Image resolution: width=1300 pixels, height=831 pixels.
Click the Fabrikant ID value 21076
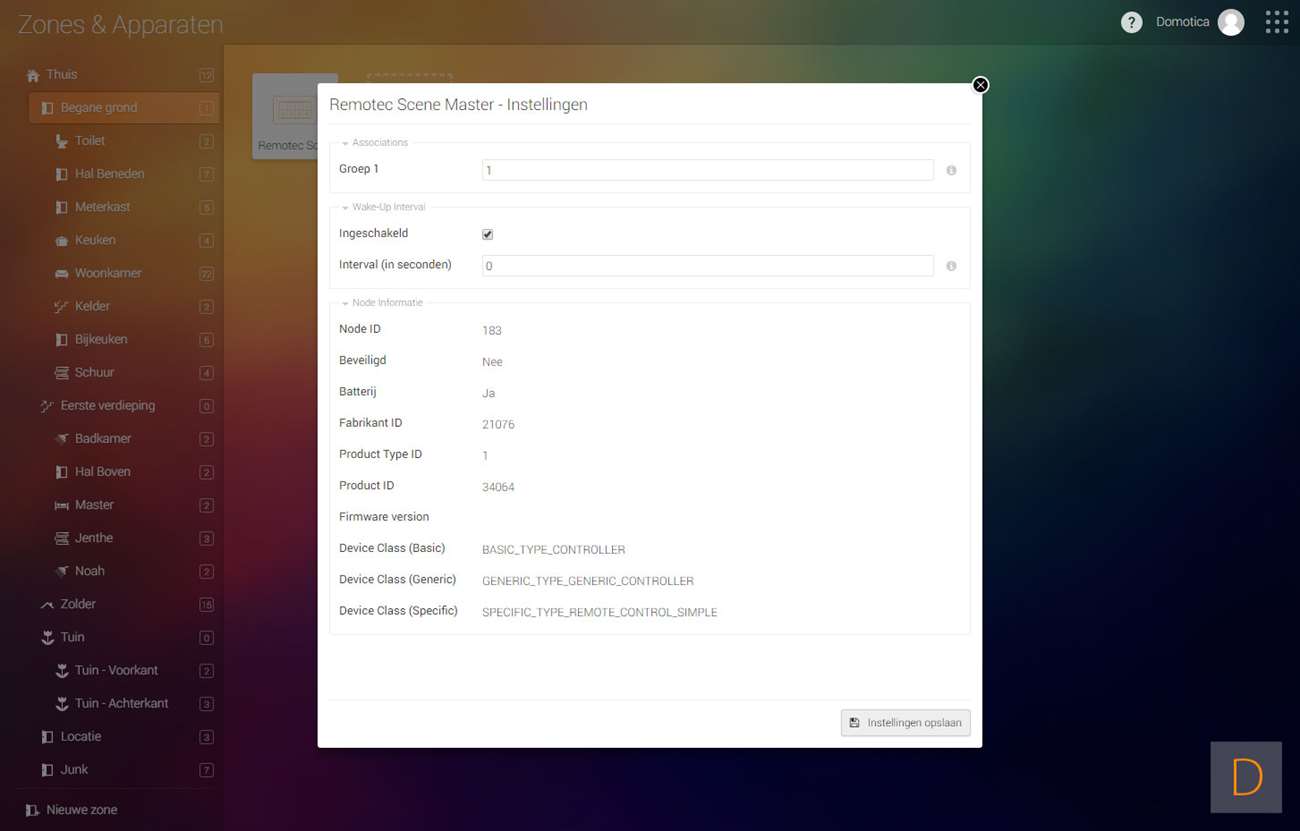pyautogui.click(x=498, y=425)
